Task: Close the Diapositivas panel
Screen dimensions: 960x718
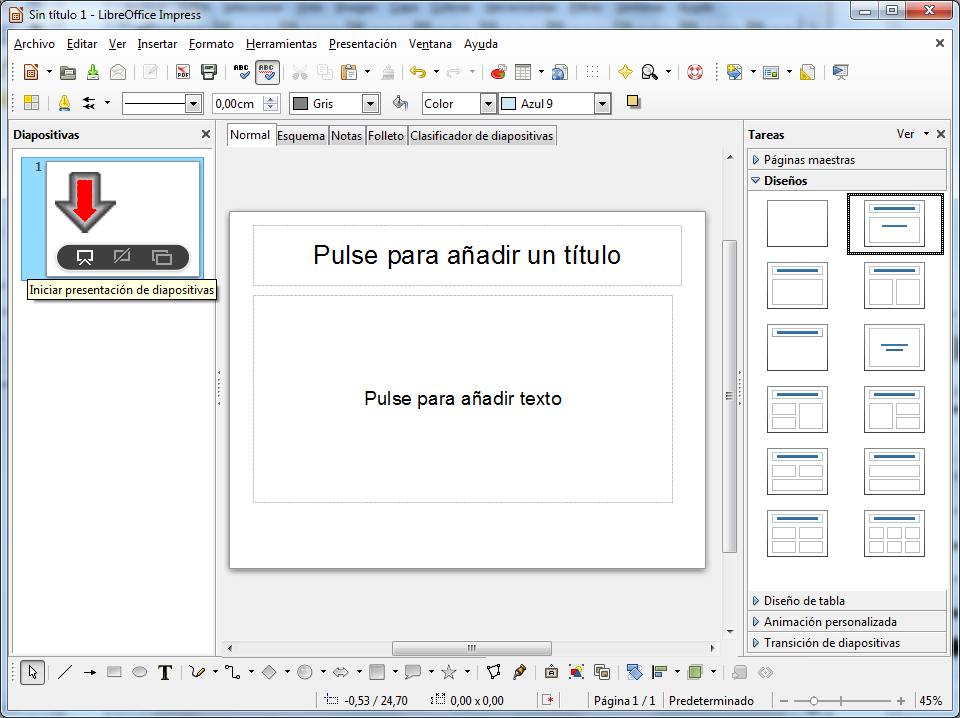Action: [206, 134]
